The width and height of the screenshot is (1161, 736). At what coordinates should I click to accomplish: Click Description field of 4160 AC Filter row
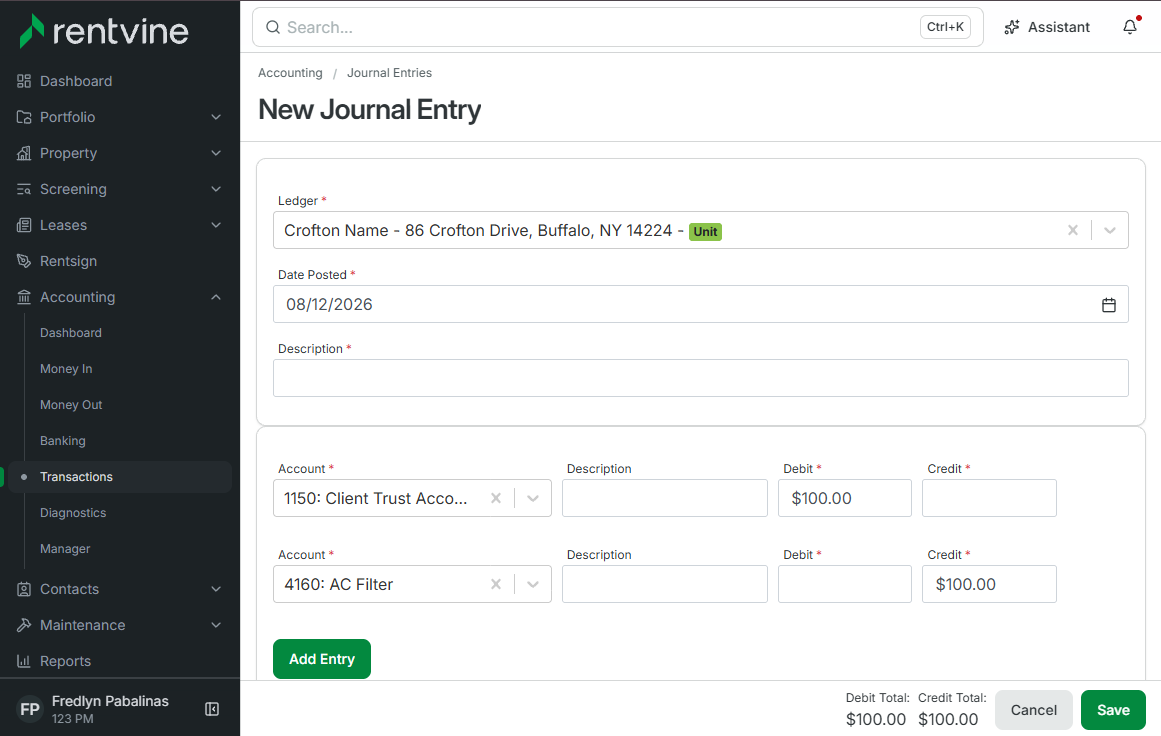(665, 584)
